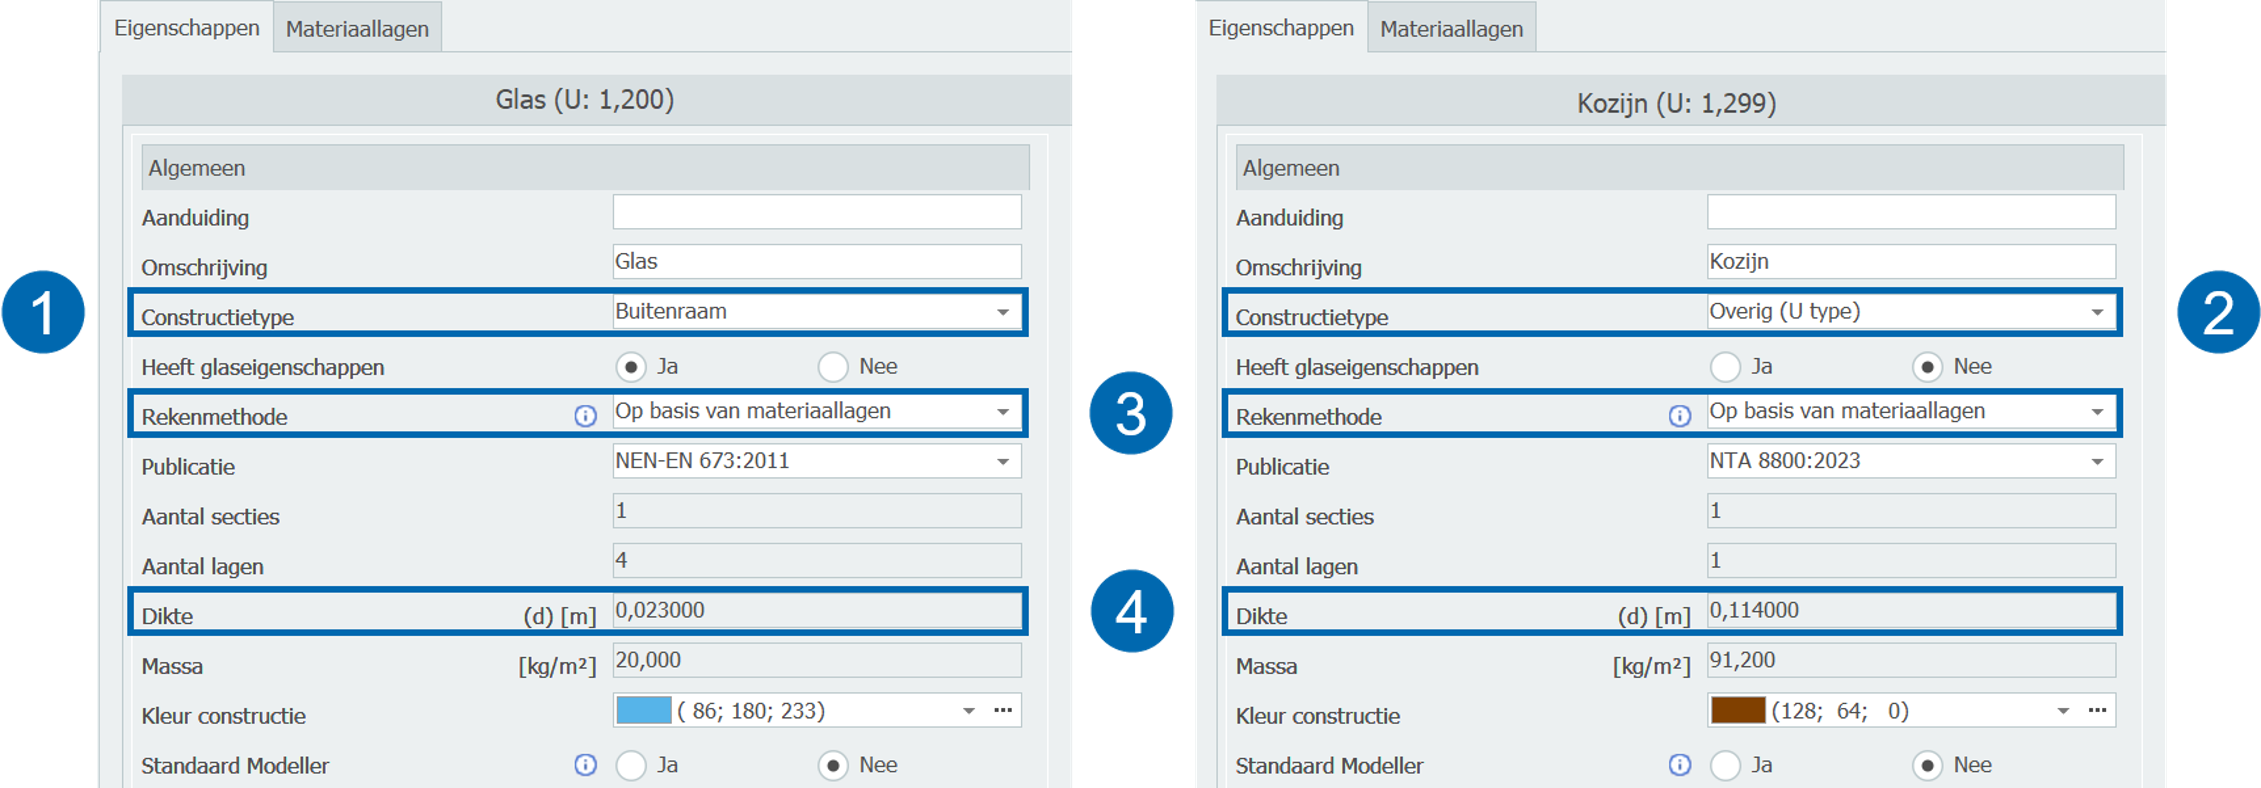Click the Standaard Modeller info icon in Glas panel
The height and width of the screenshot is (788, 2261).
pos(585,765)
